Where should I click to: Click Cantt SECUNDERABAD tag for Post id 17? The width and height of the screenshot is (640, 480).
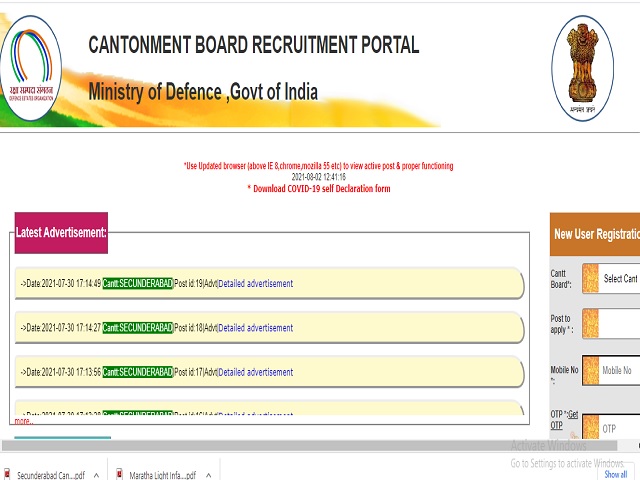[x=138, y=372]
